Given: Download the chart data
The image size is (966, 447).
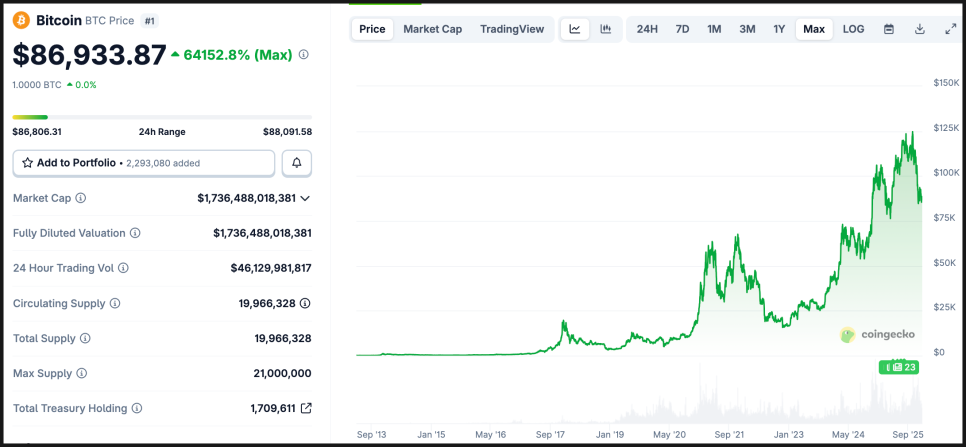Looking at the screenshot, I should 919,29.
